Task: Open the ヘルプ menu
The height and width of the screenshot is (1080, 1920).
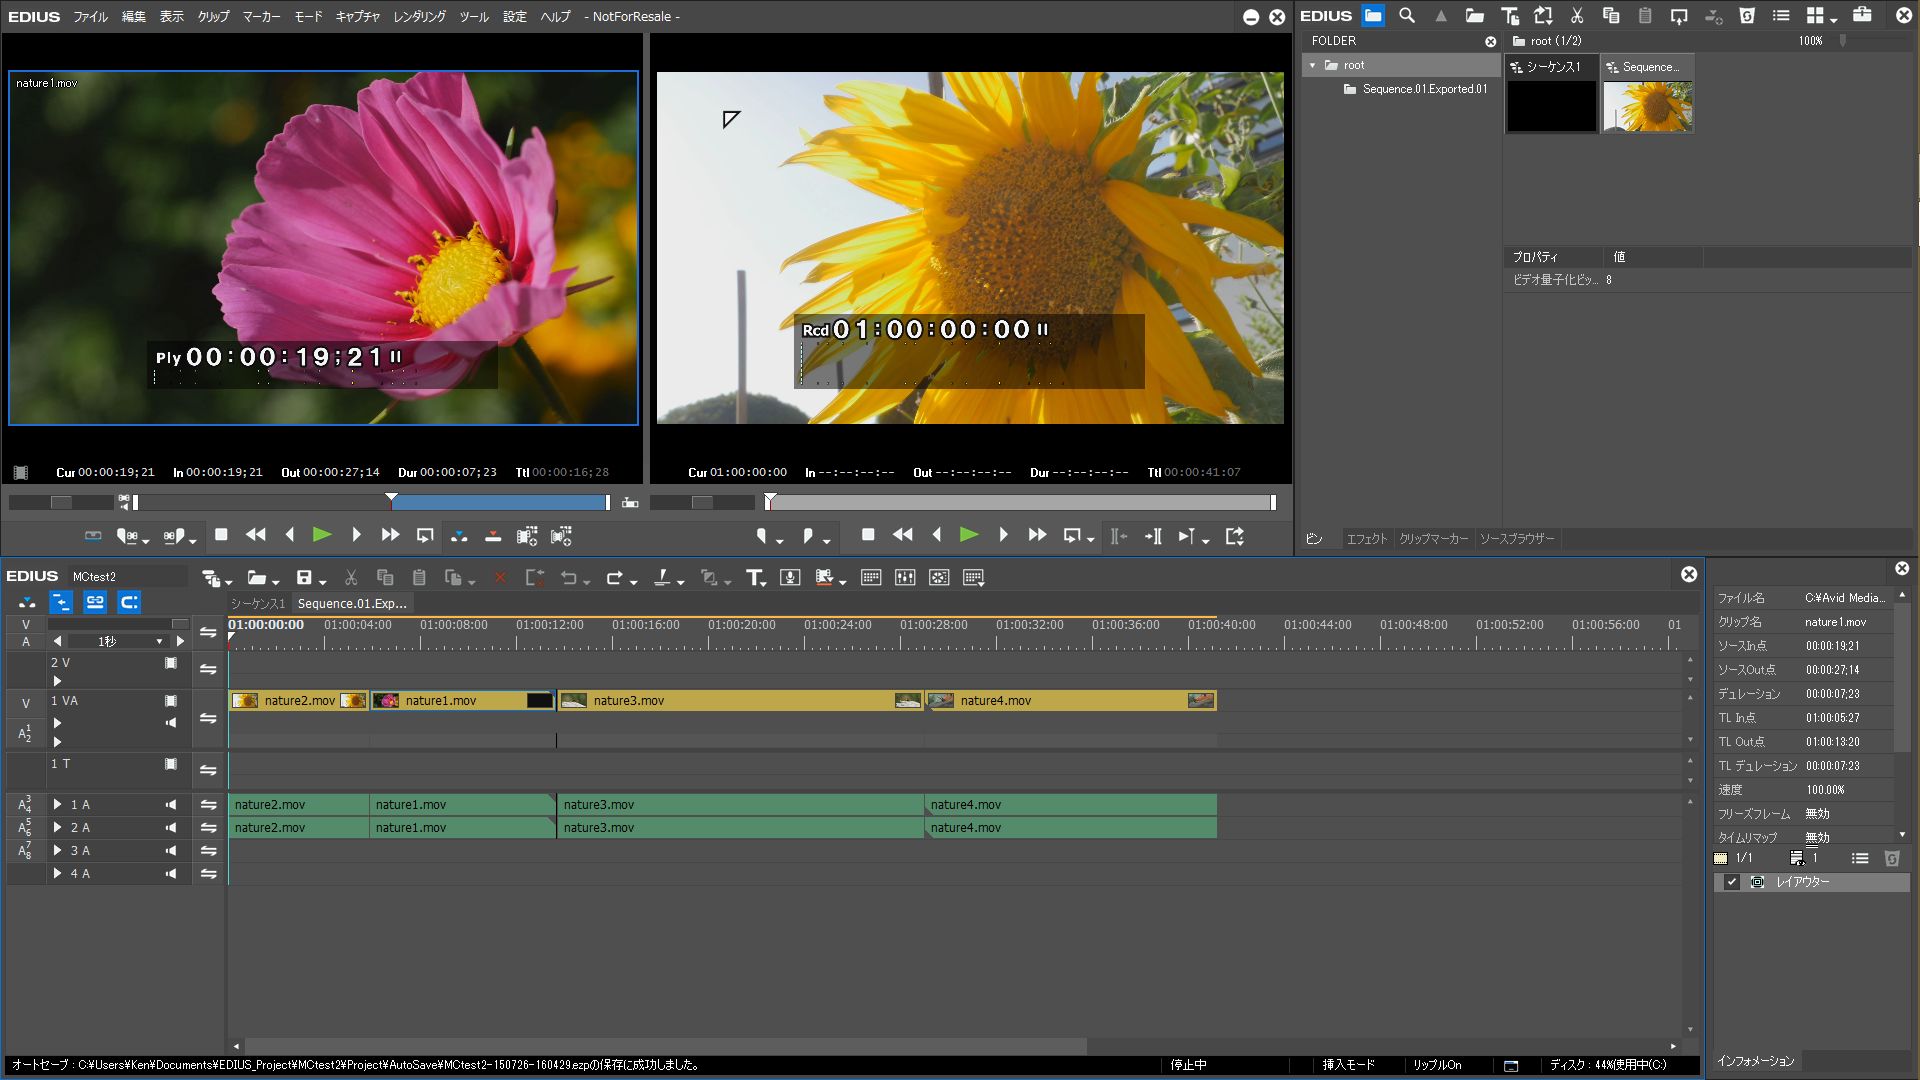Action: [x=555, y=16]
